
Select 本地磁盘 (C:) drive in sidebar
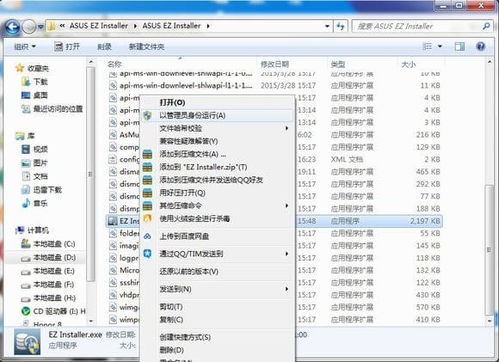[49, 244]
